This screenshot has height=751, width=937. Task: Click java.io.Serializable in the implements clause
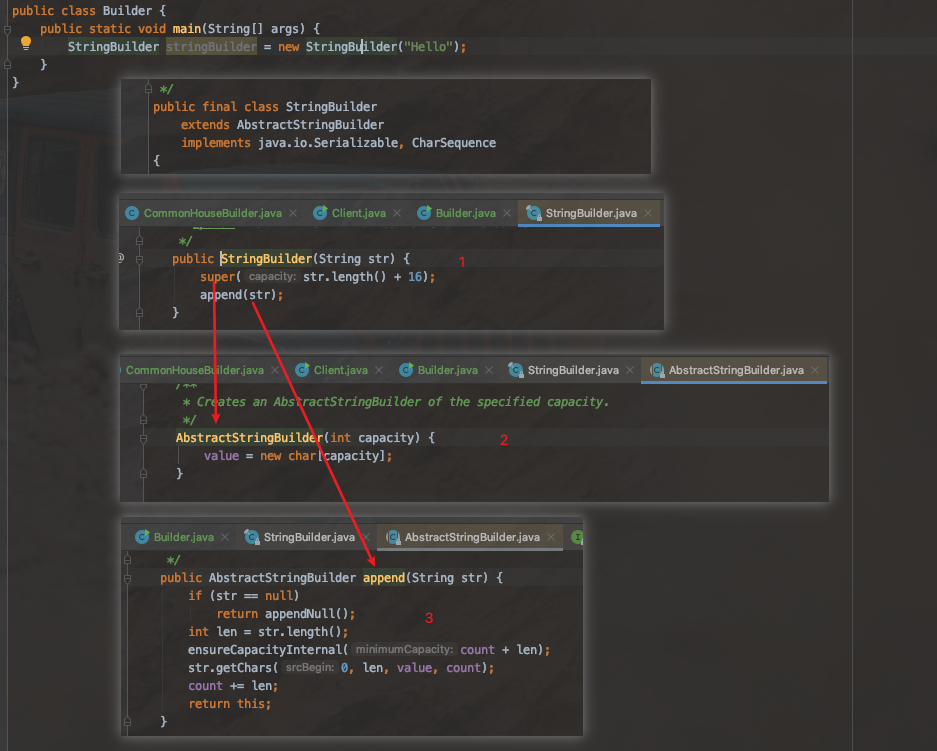328,143
